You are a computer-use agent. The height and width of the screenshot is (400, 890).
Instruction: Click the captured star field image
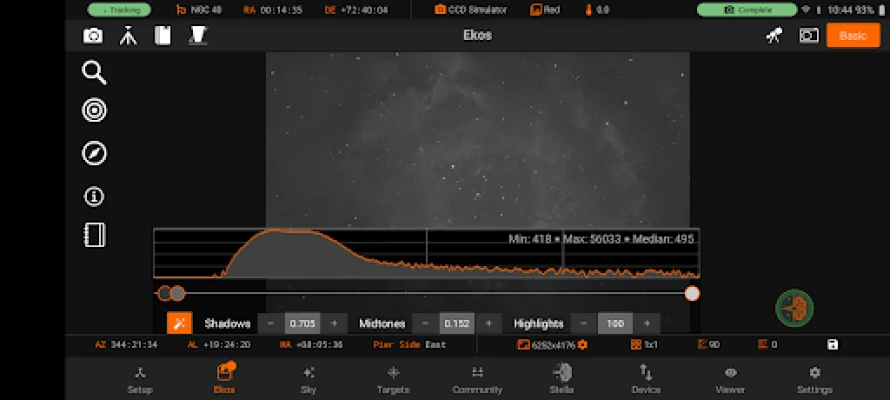coord(478,140)
